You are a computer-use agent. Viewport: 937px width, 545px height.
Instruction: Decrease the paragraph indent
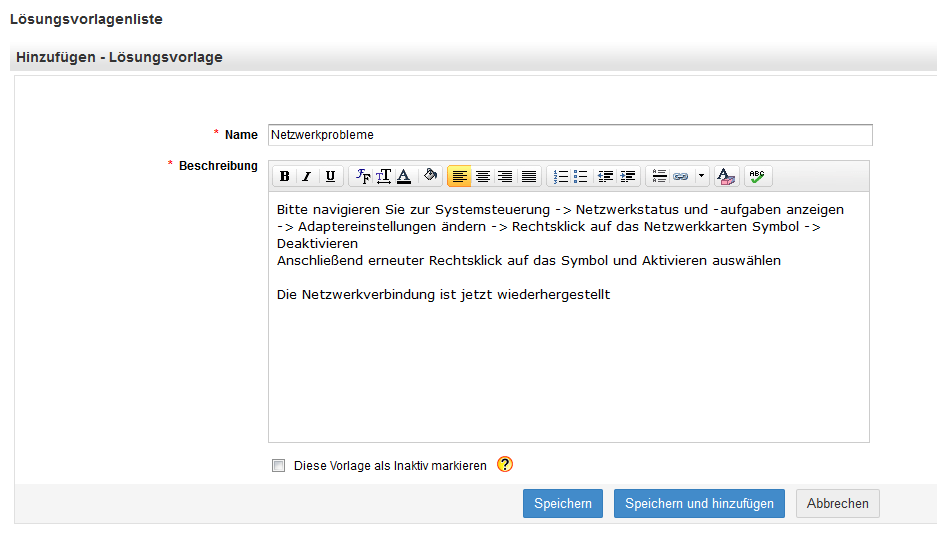[x=605, y=176]
